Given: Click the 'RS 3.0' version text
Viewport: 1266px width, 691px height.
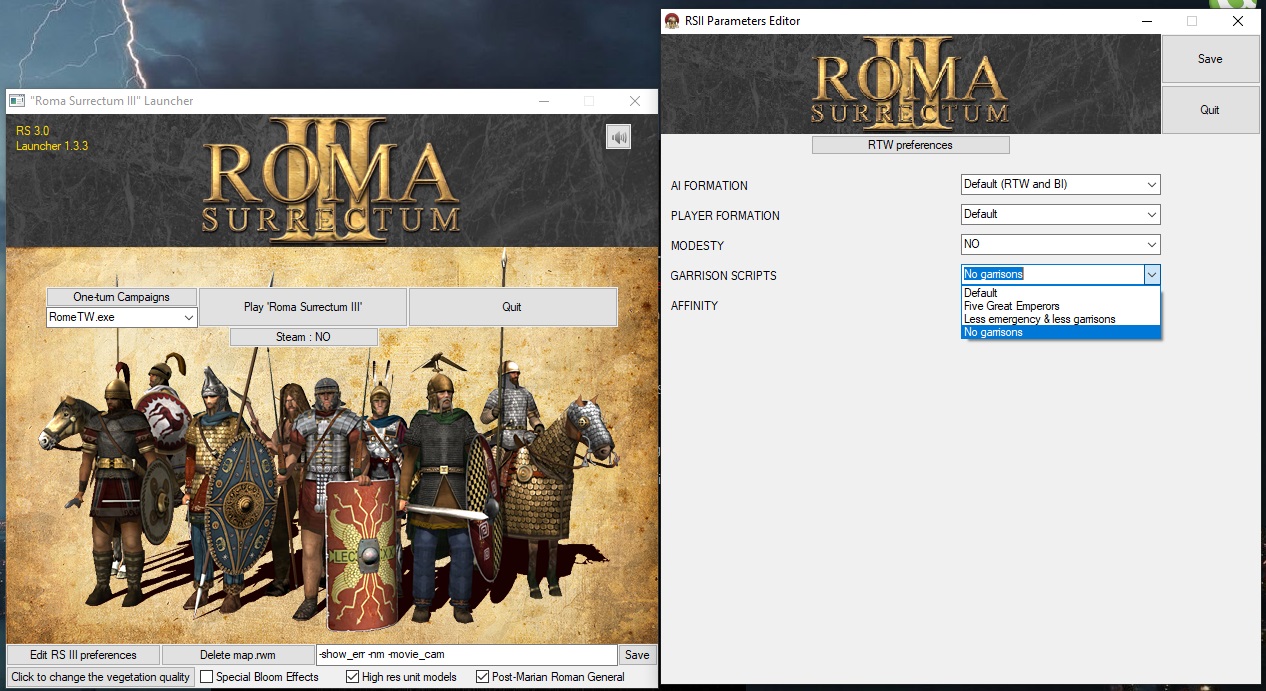Looking at the screenshot, I should [32, 131].
